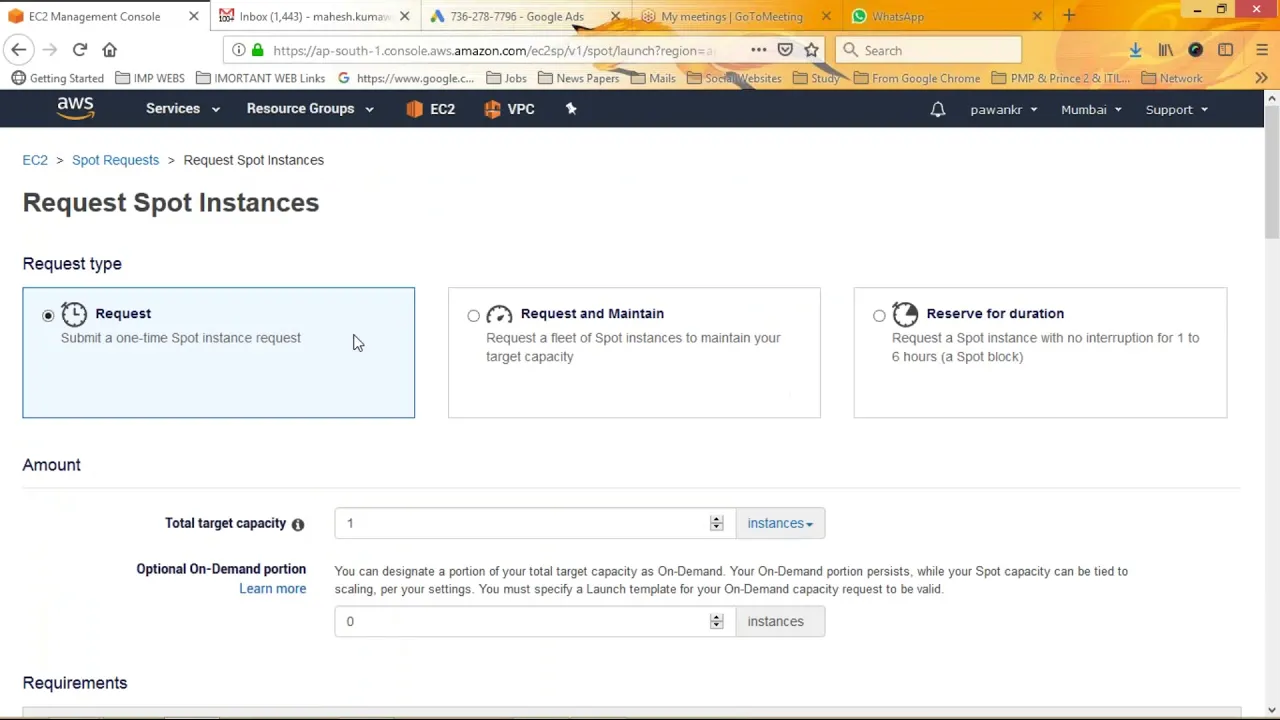Open the Social Websites bookmarks folder
Image resolution: width=1280 pixels, height=720 pixels.
click(x=733, y=78)
